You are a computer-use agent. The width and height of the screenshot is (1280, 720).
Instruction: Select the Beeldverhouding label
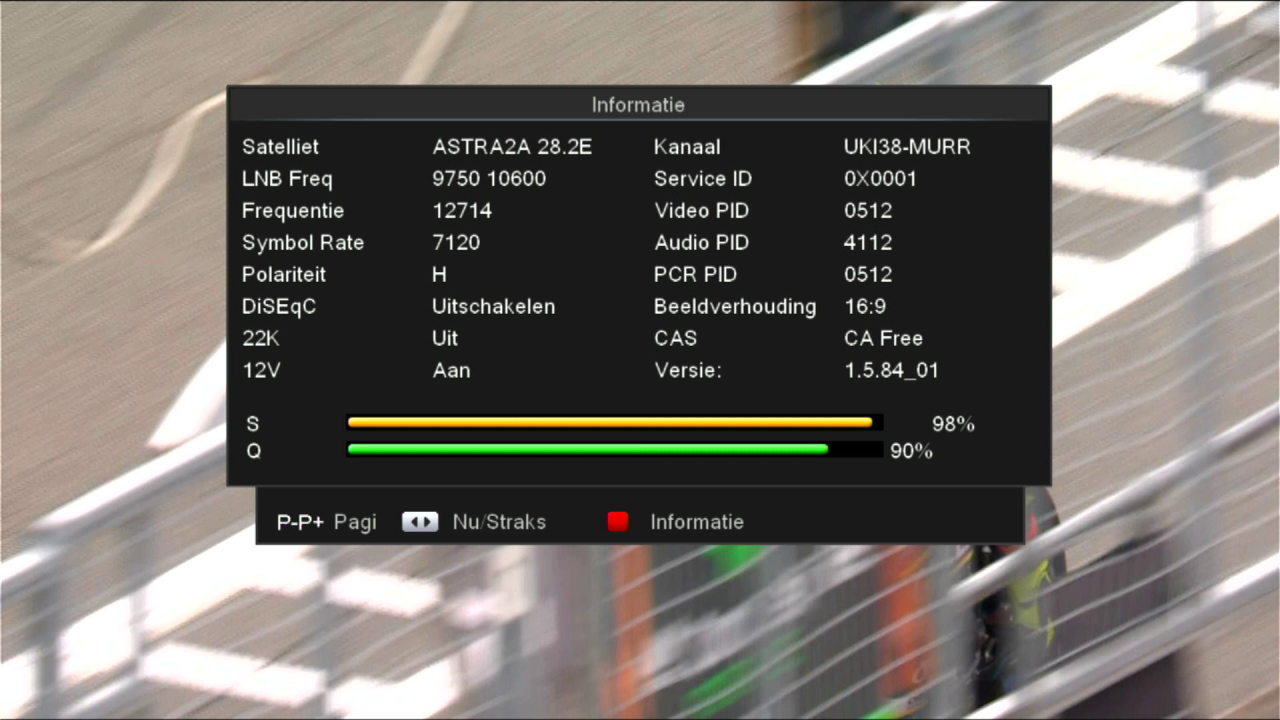pyautogui.click(x=735, y=307)
